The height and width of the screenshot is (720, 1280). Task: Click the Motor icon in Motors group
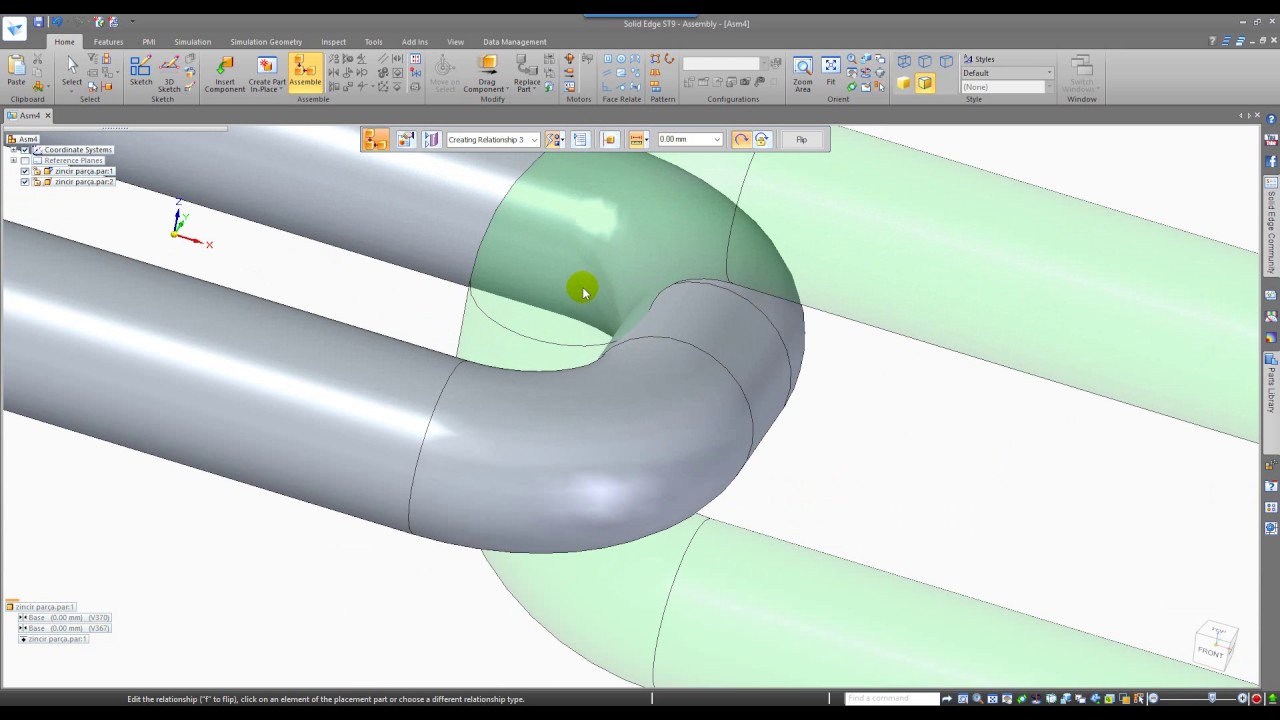pyautogui.click(x=570, y=60)
